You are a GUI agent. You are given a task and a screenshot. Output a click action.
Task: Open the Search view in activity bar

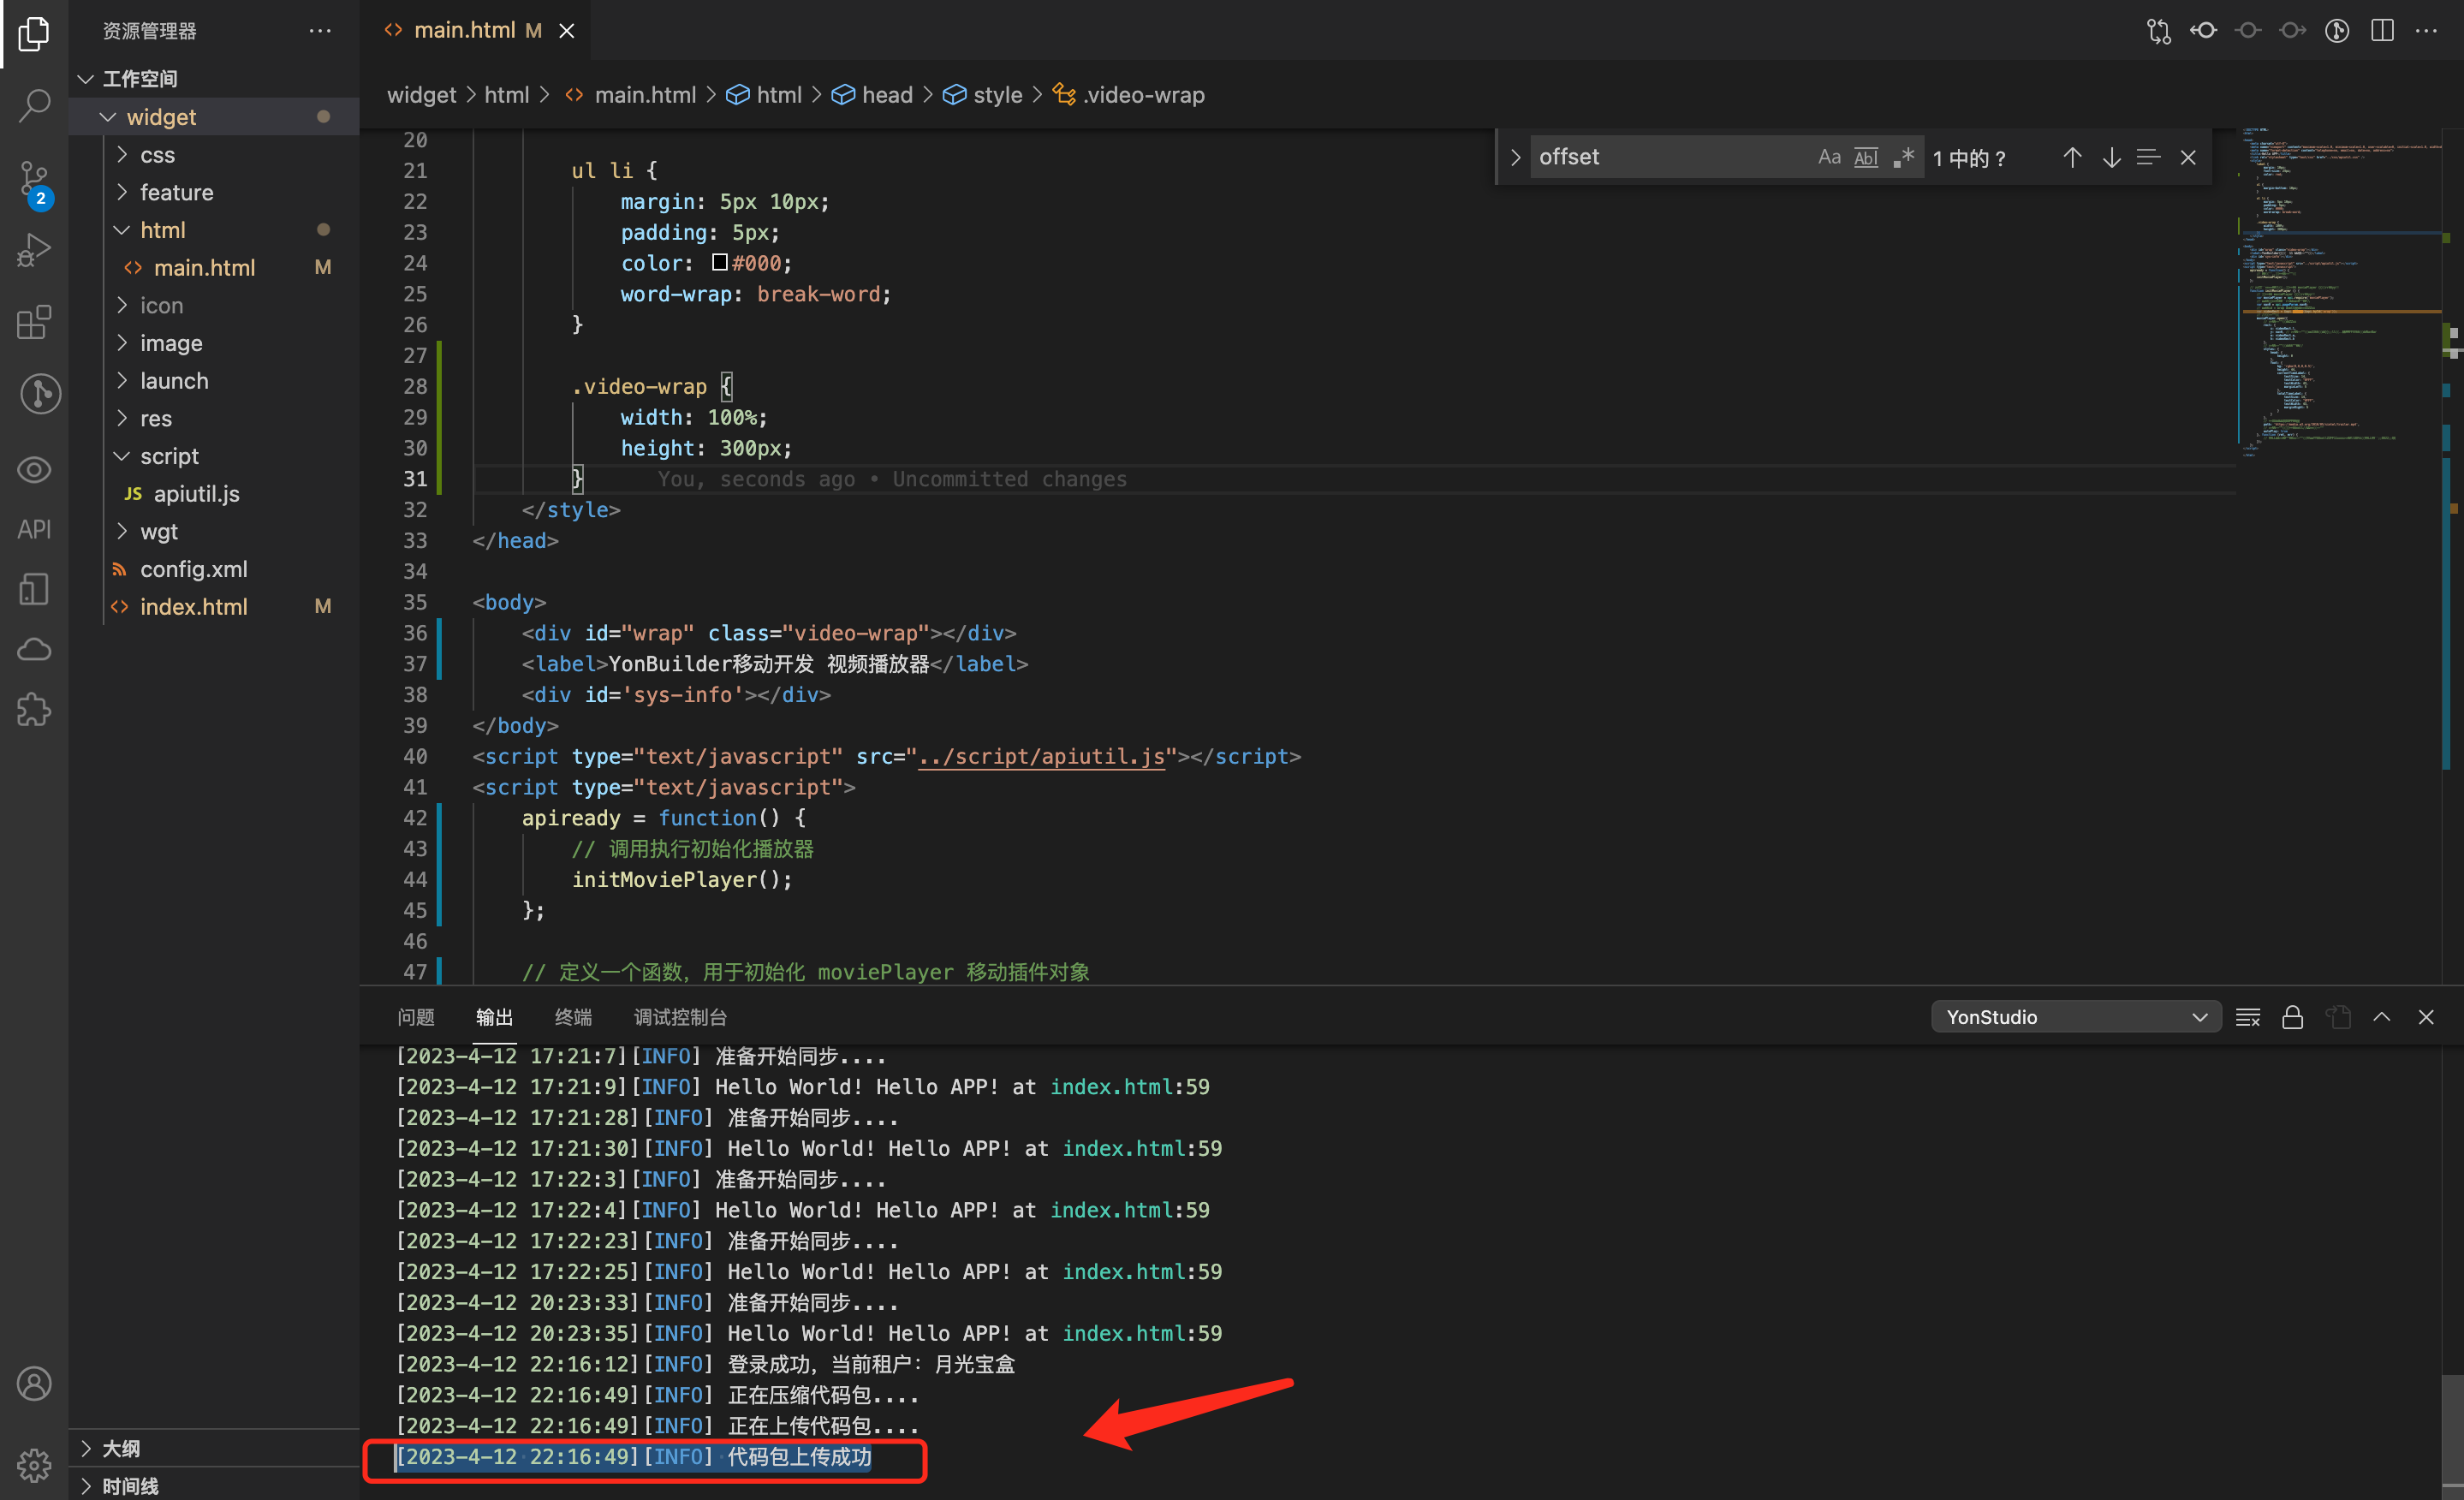[x=34, y=105]
